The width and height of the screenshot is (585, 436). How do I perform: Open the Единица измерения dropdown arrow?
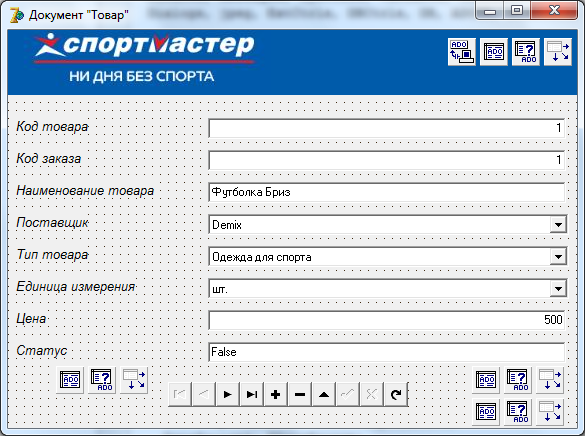click(559, 288)
